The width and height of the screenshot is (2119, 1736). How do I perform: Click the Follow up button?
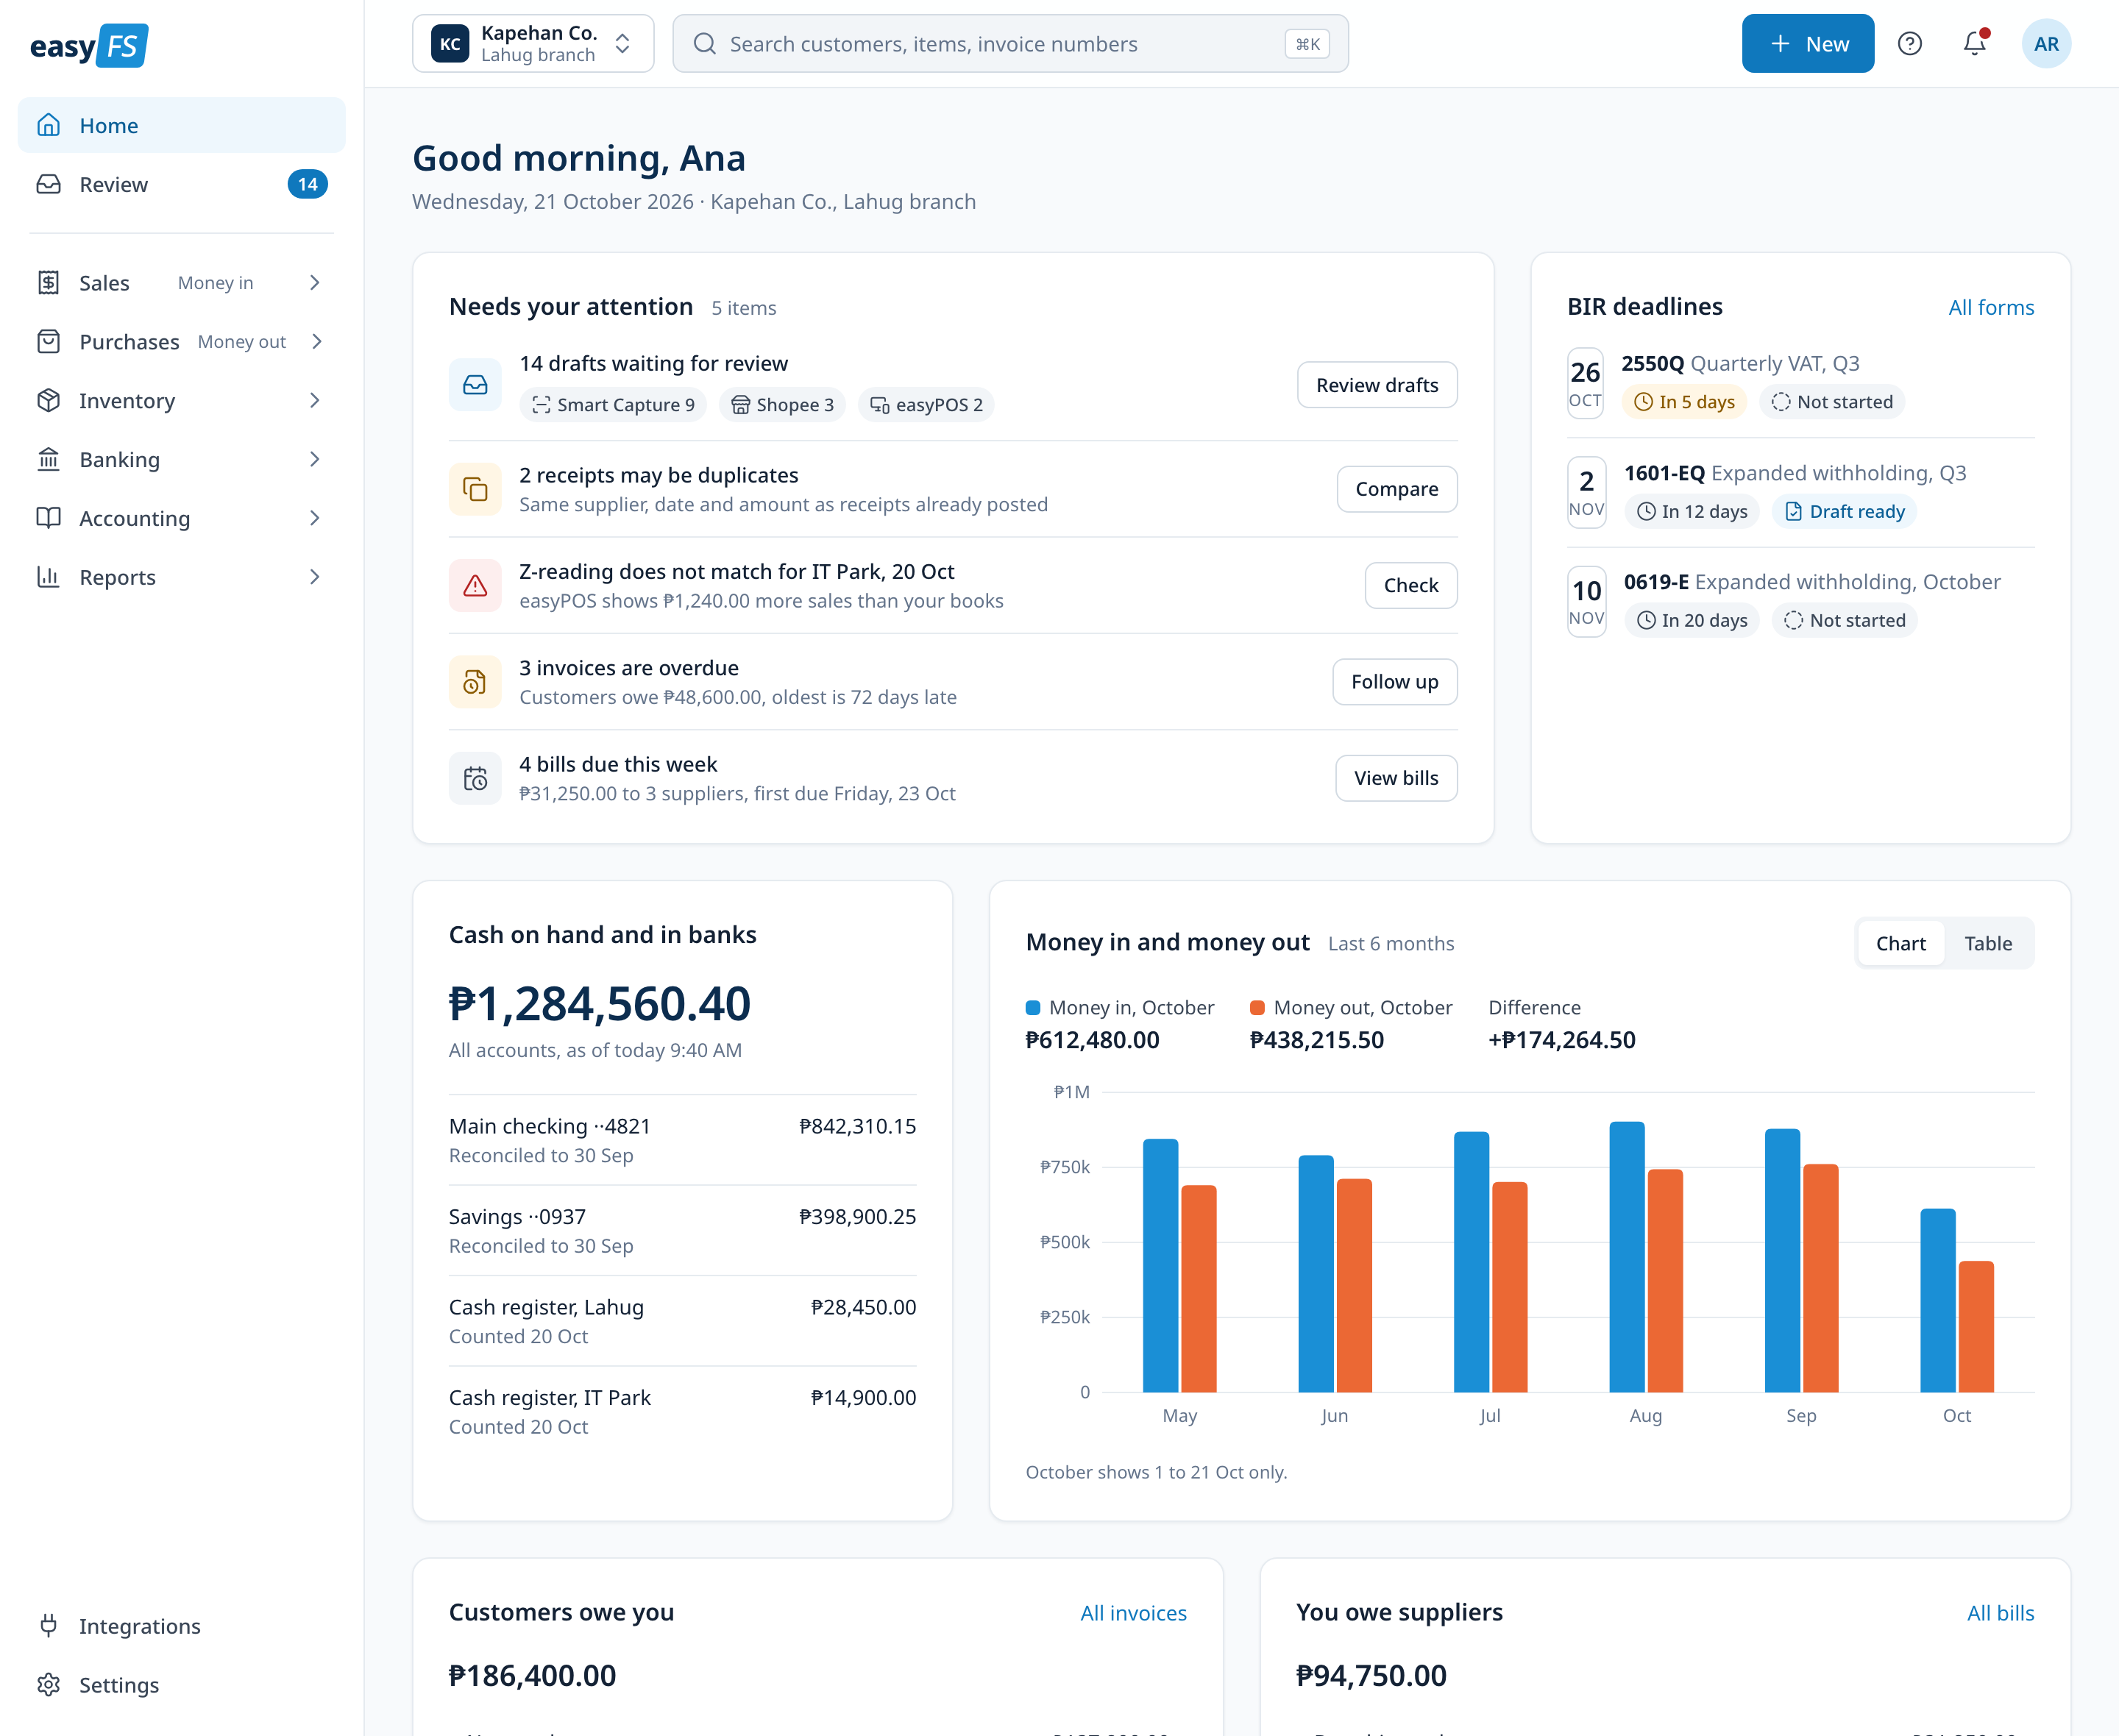(x=1394, y=682)
